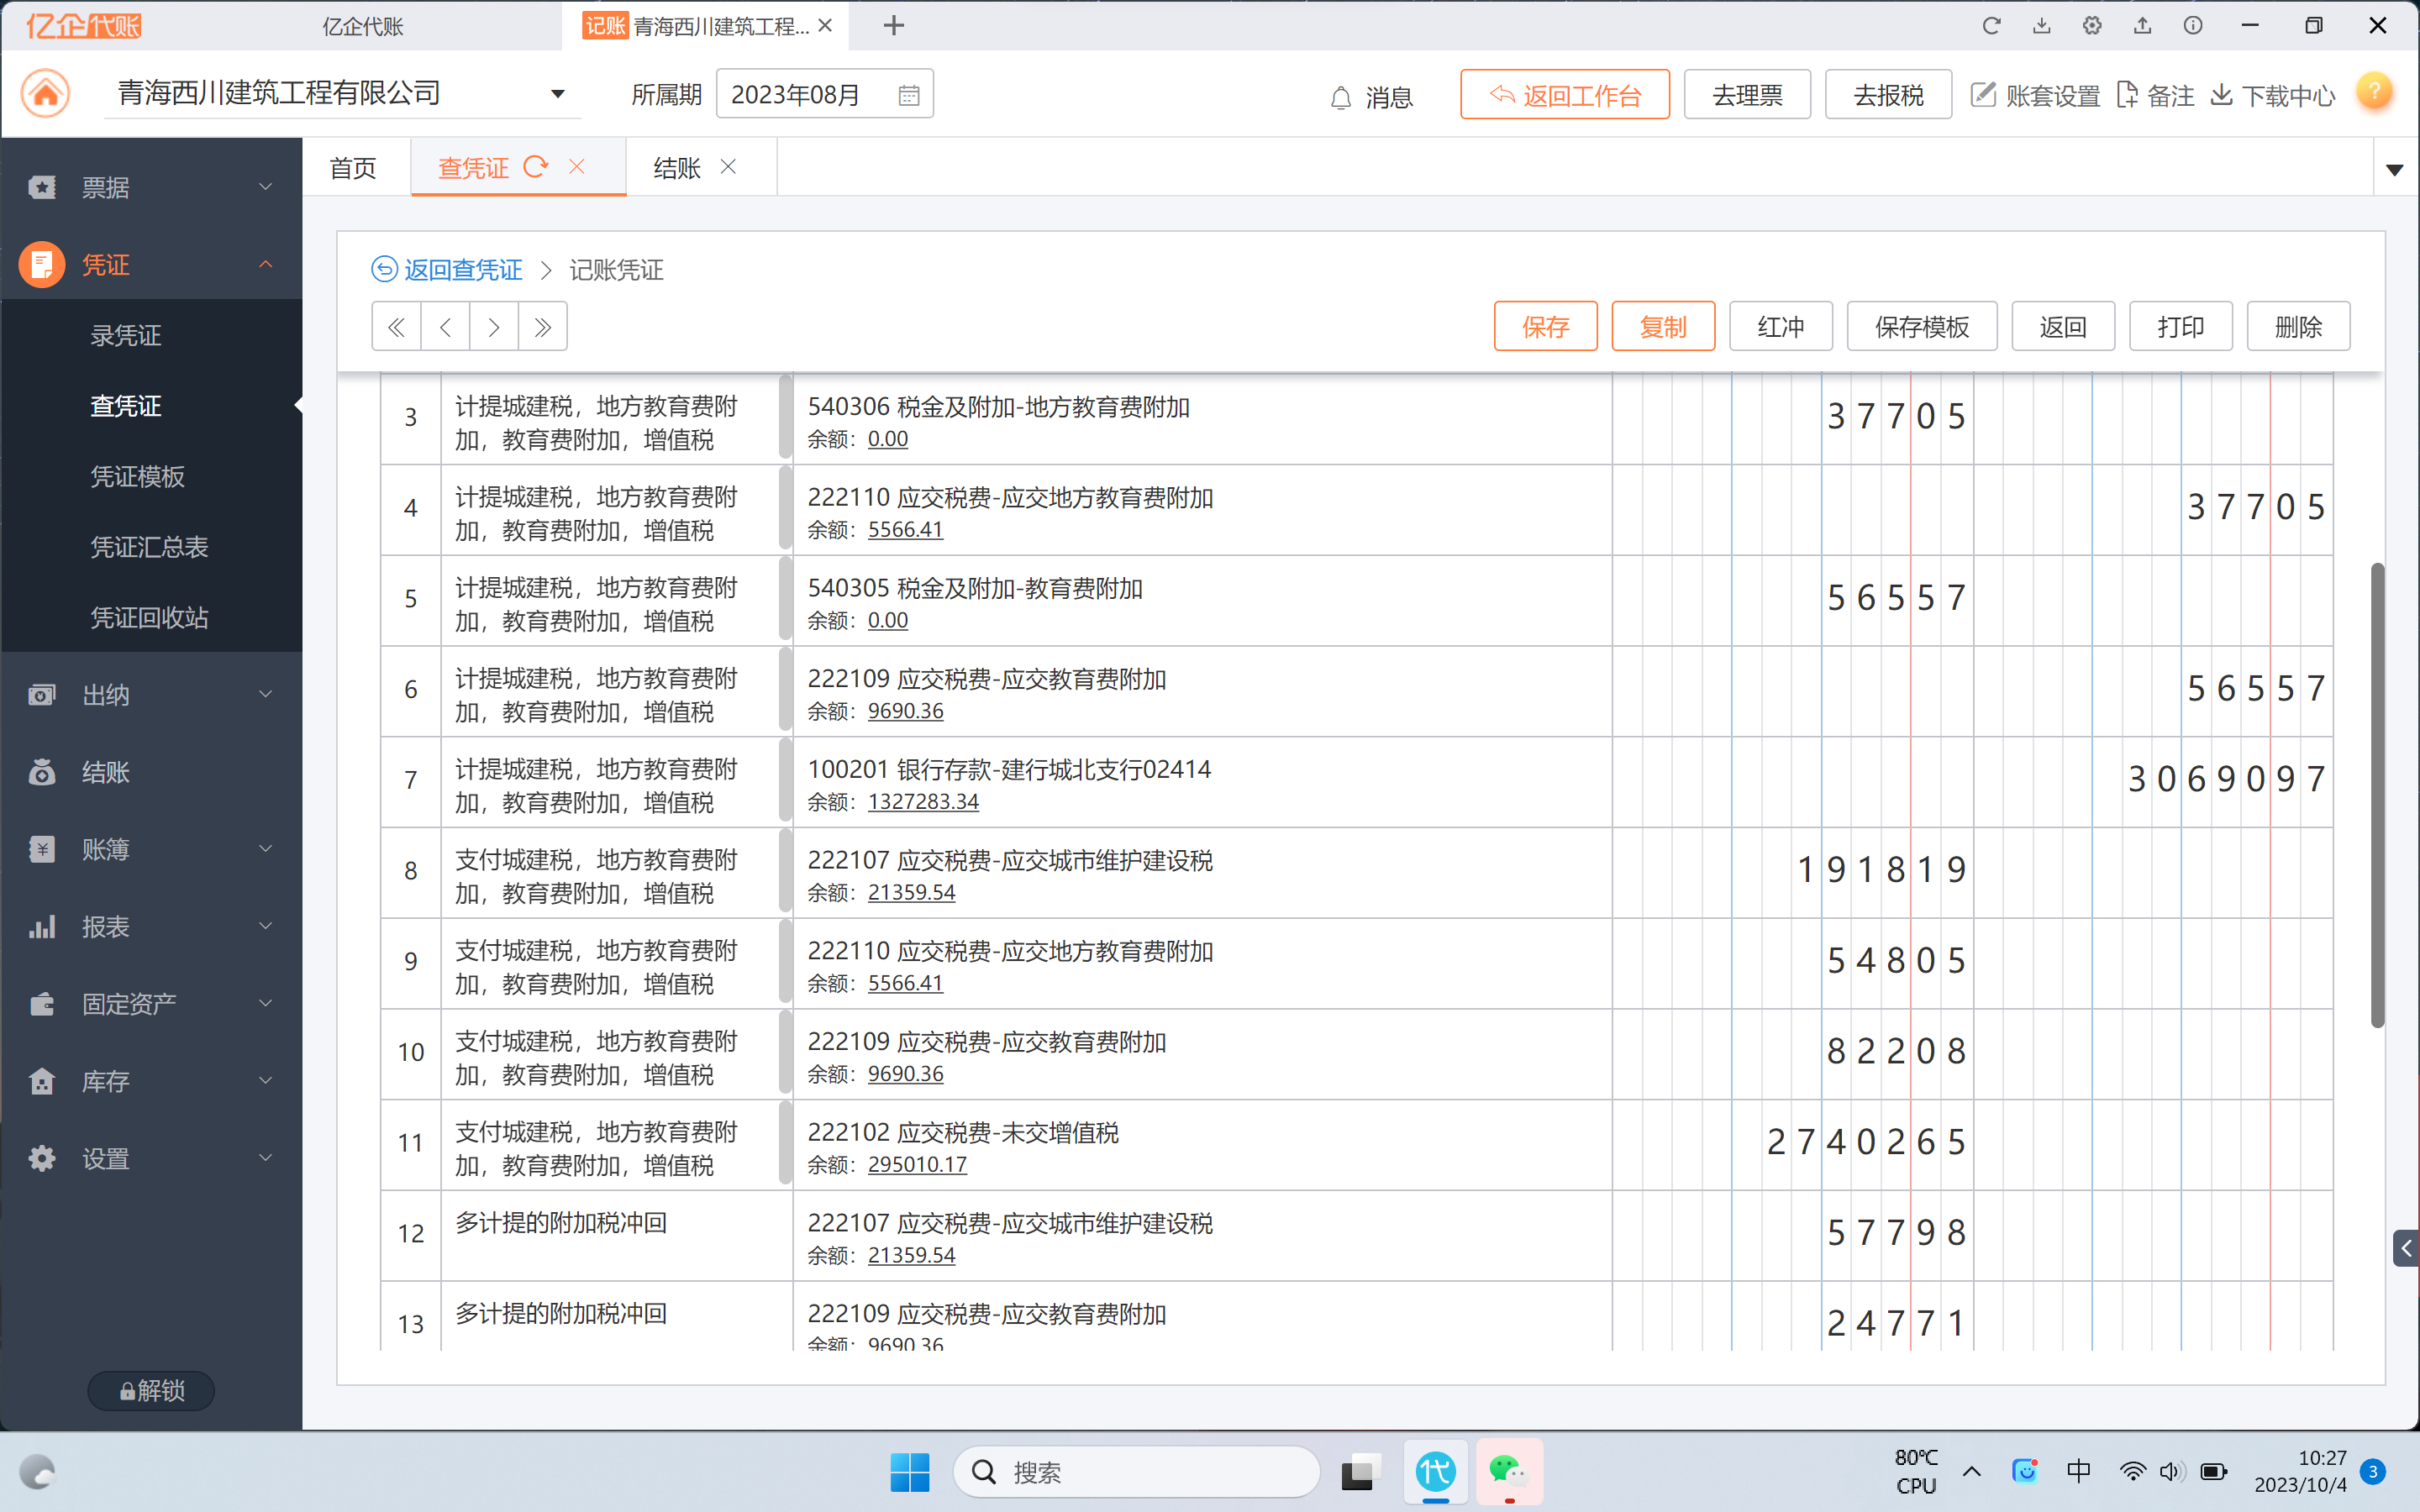Click the orange home icon
2420x1512 pixels.
(46, 94)
